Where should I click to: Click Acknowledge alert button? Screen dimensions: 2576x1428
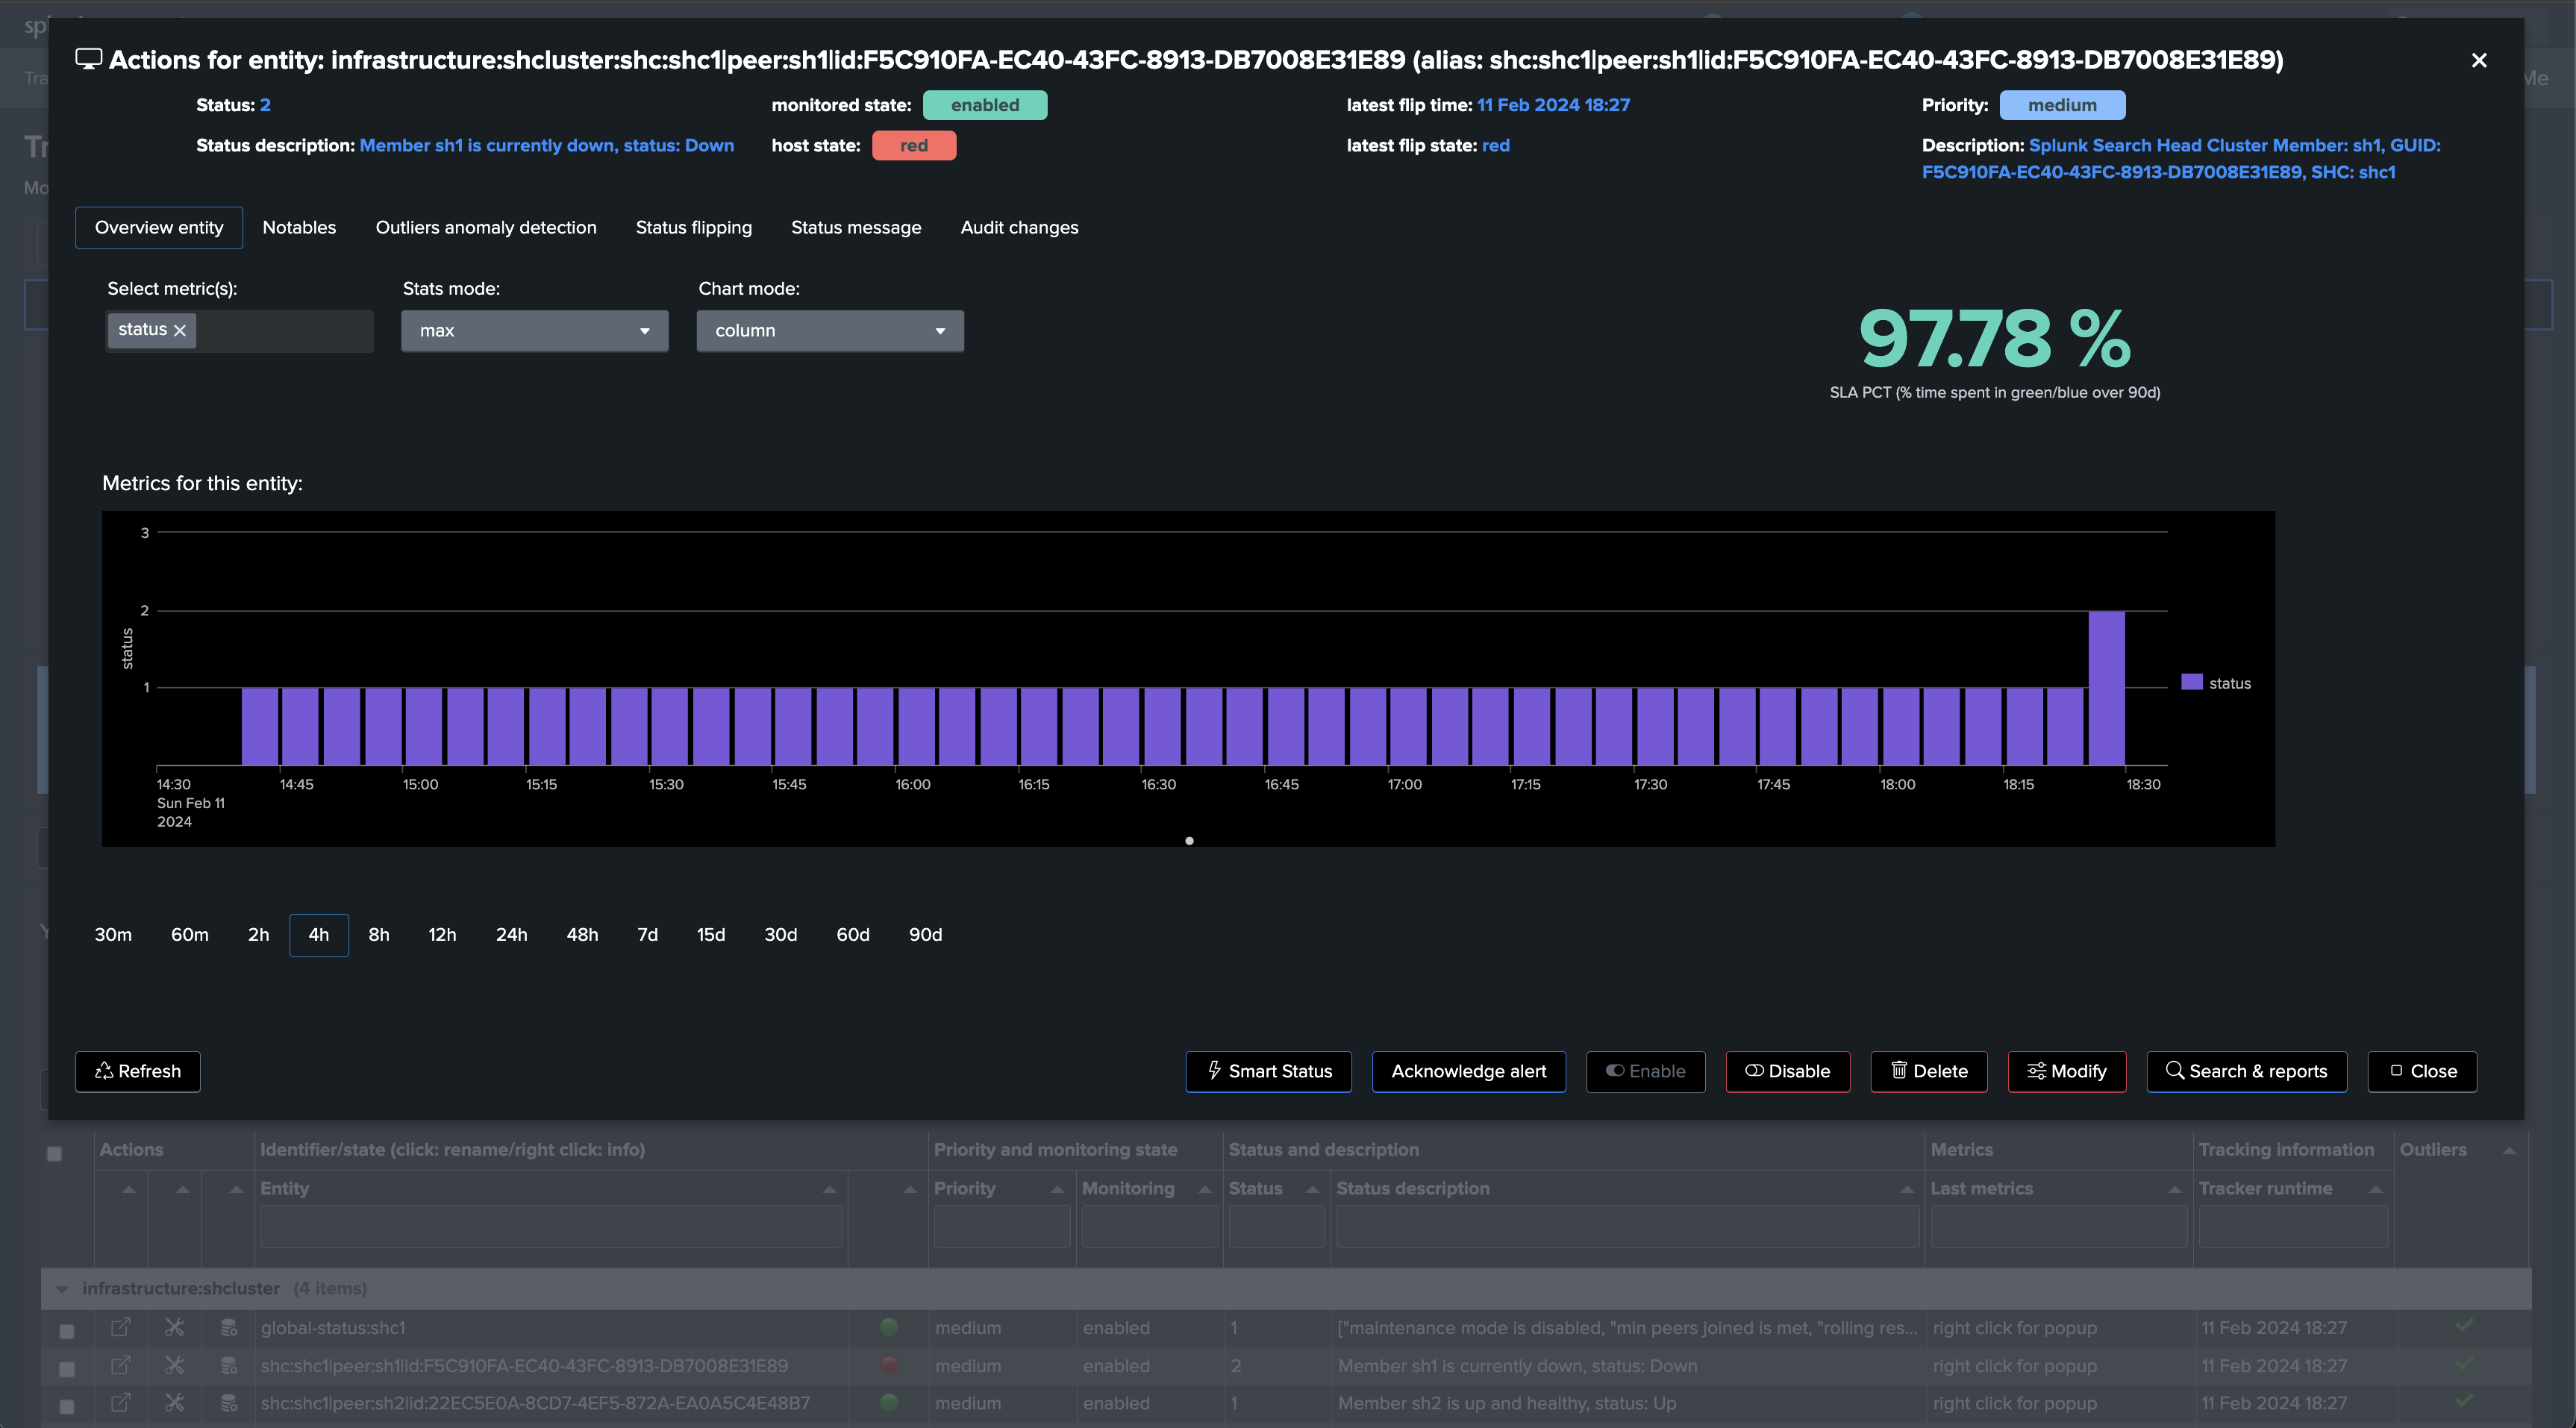pyautogui.click(x=1468, y=1071)
